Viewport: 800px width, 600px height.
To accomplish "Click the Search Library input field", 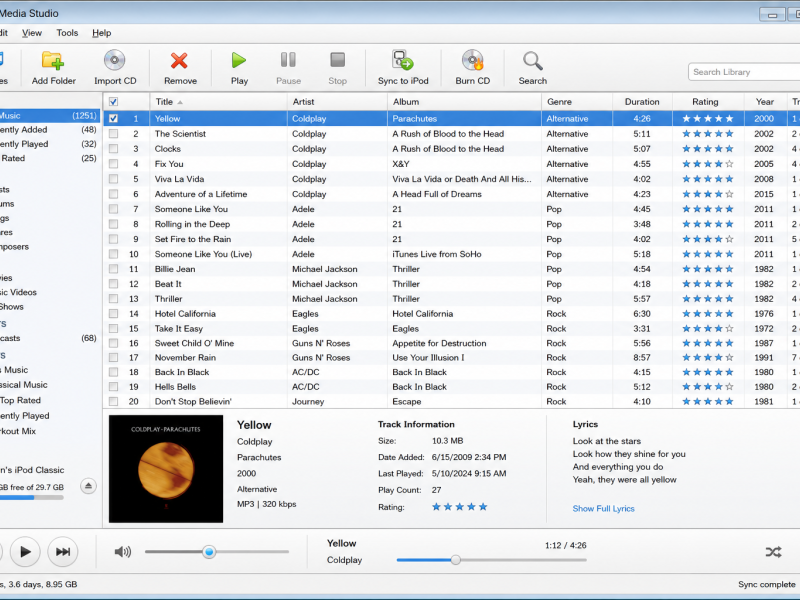I will tap(744, 72).
